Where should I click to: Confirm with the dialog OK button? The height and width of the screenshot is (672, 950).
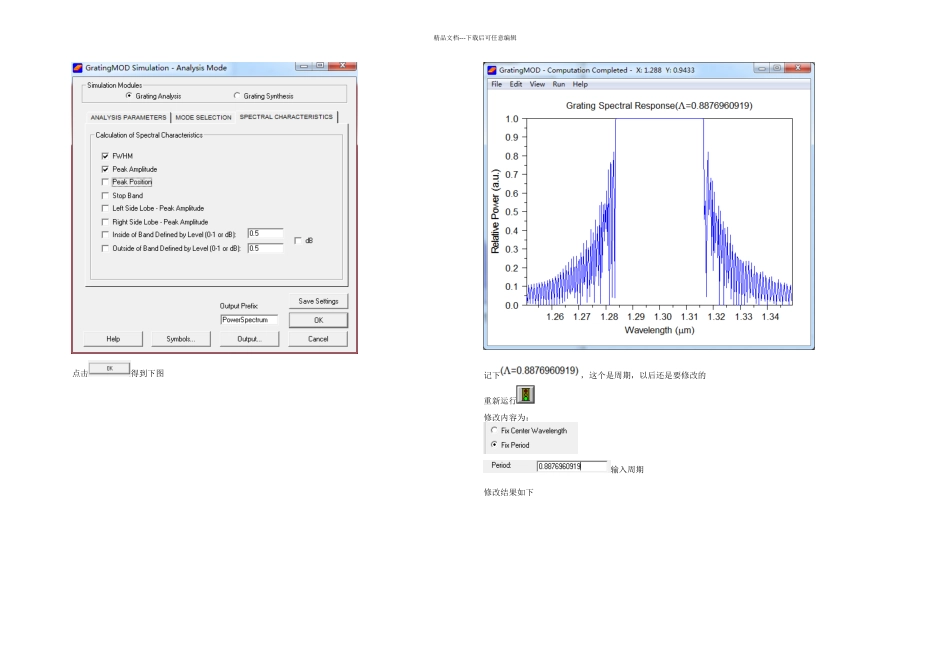(x=318, y=320)
